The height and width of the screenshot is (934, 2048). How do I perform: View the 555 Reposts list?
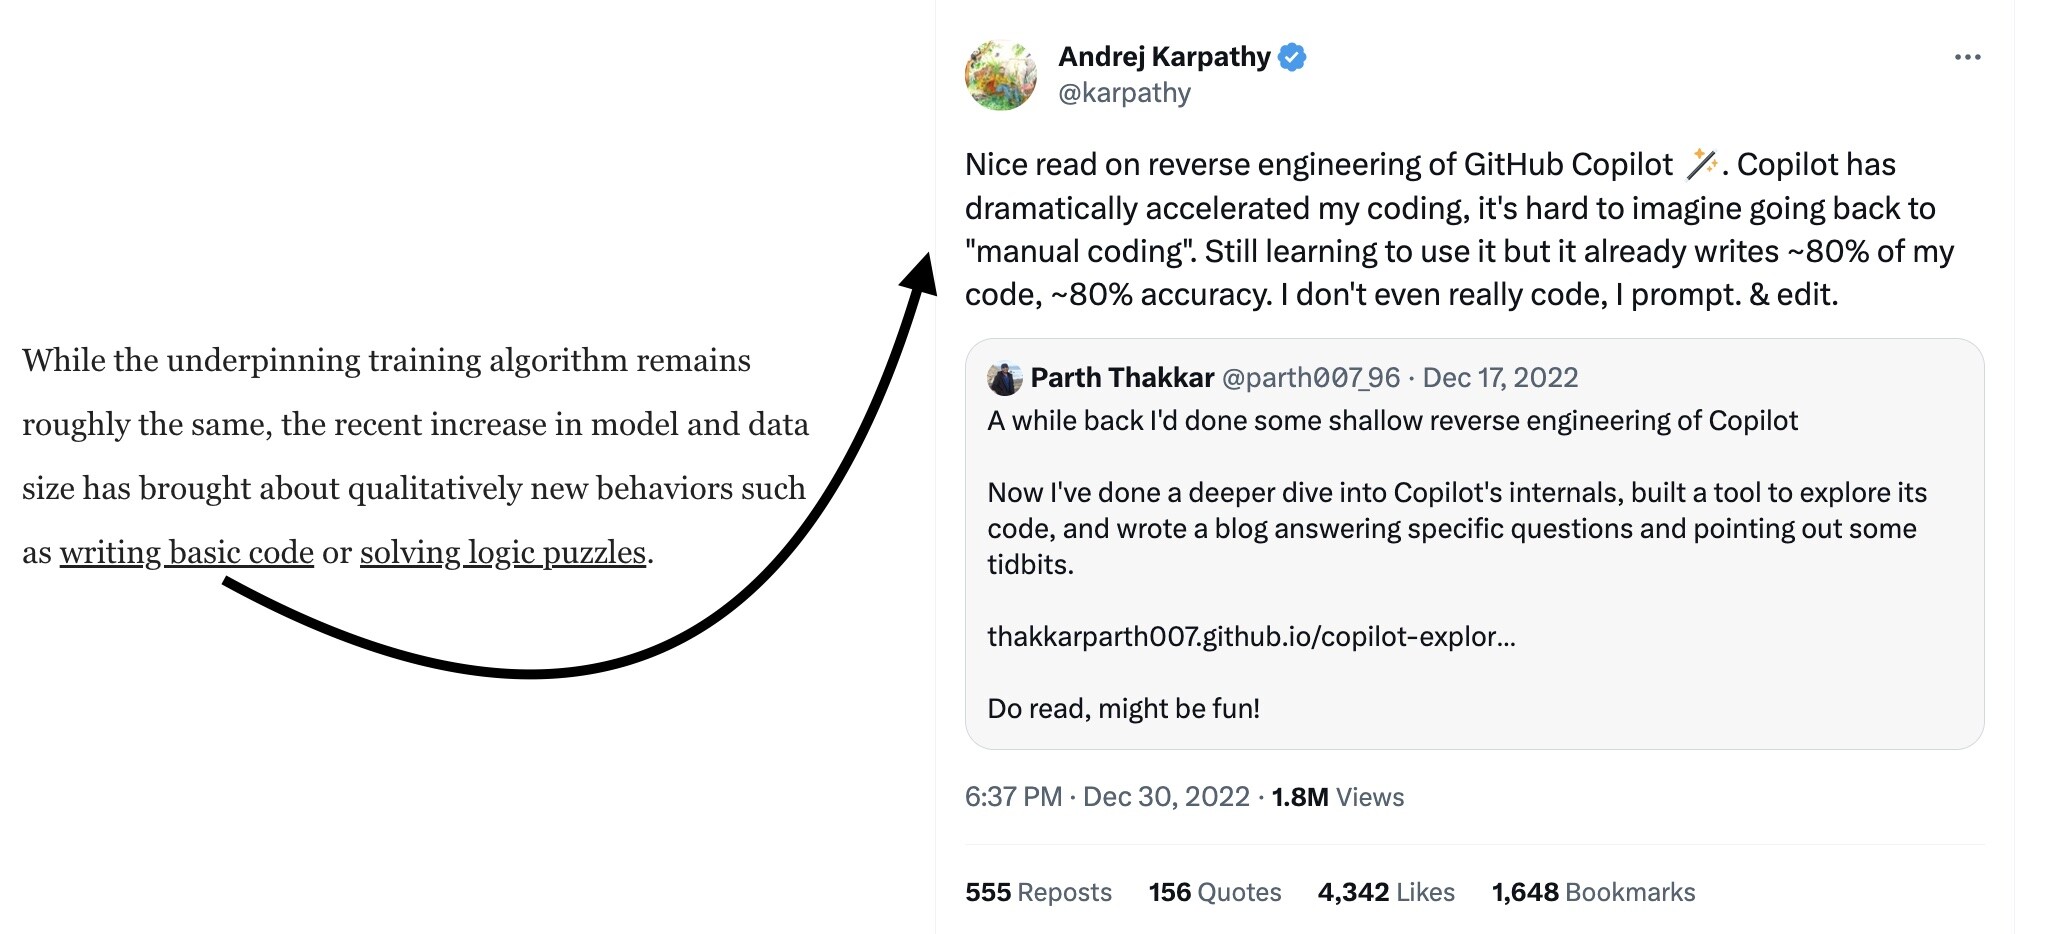pos(1038,892)
